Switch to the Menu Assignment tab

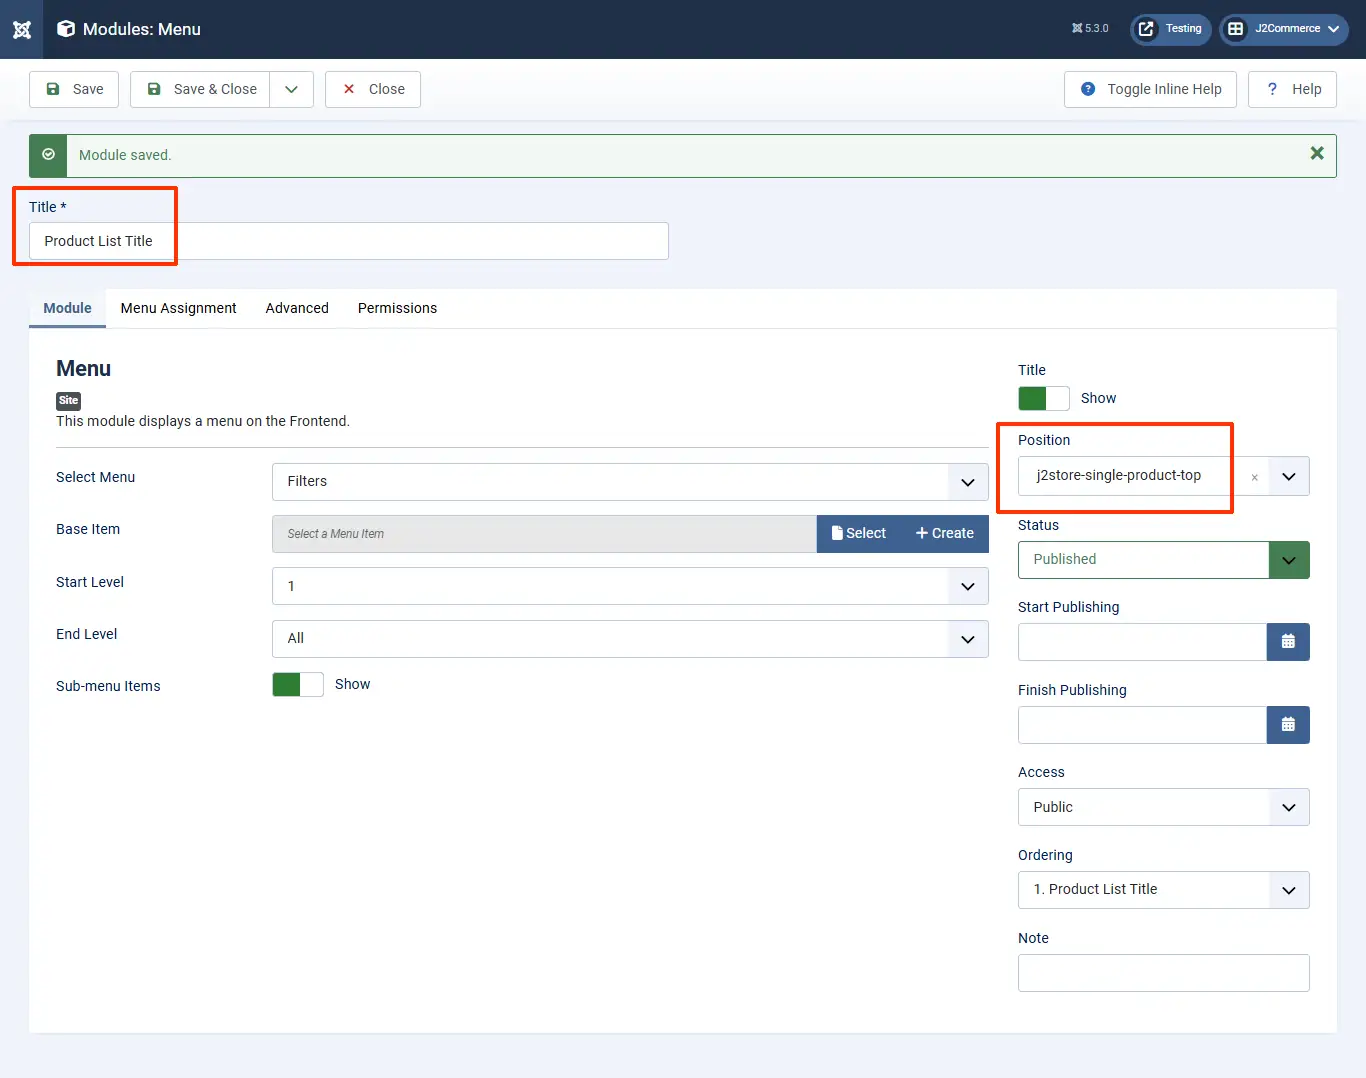(x=178, y=308)
